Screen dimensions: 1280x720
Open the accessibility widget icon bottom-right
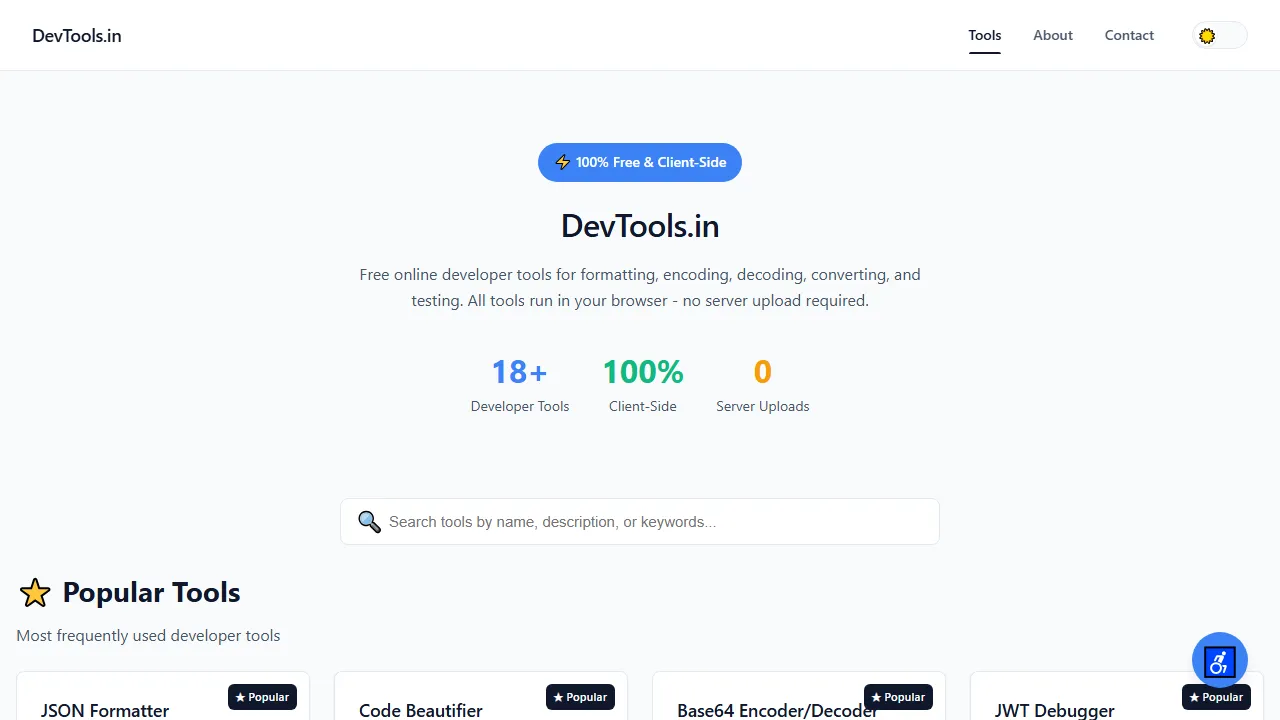(1219, 661)
